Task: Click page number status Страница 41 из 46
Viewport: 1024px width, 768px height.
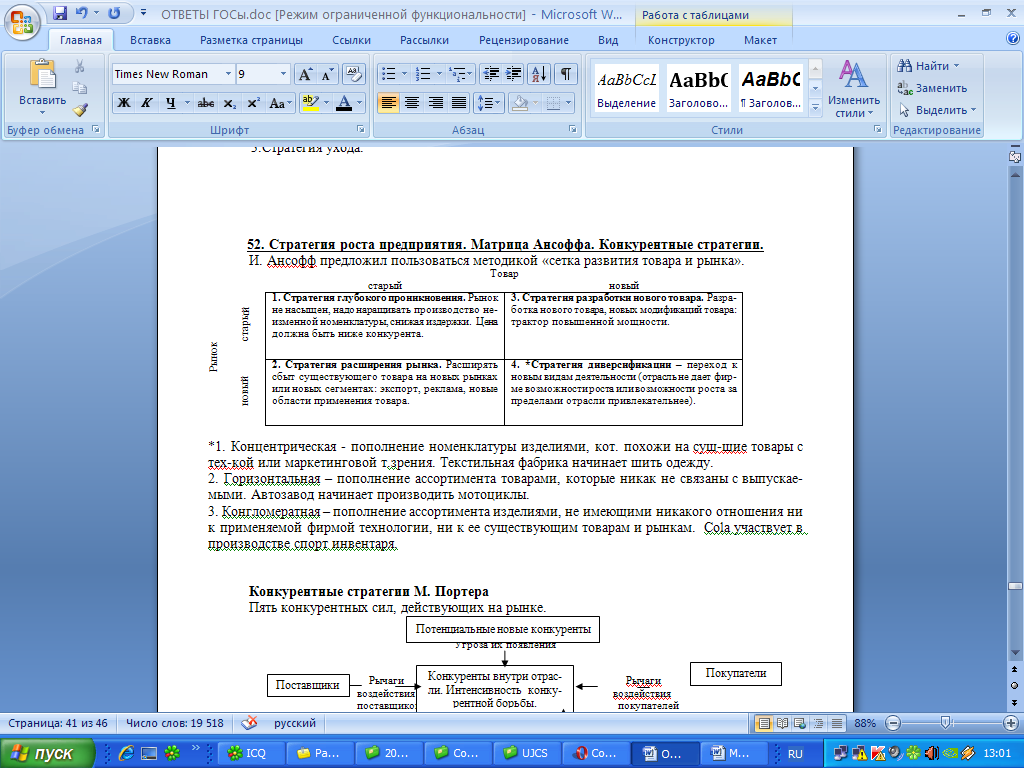Action: [57, 723]
